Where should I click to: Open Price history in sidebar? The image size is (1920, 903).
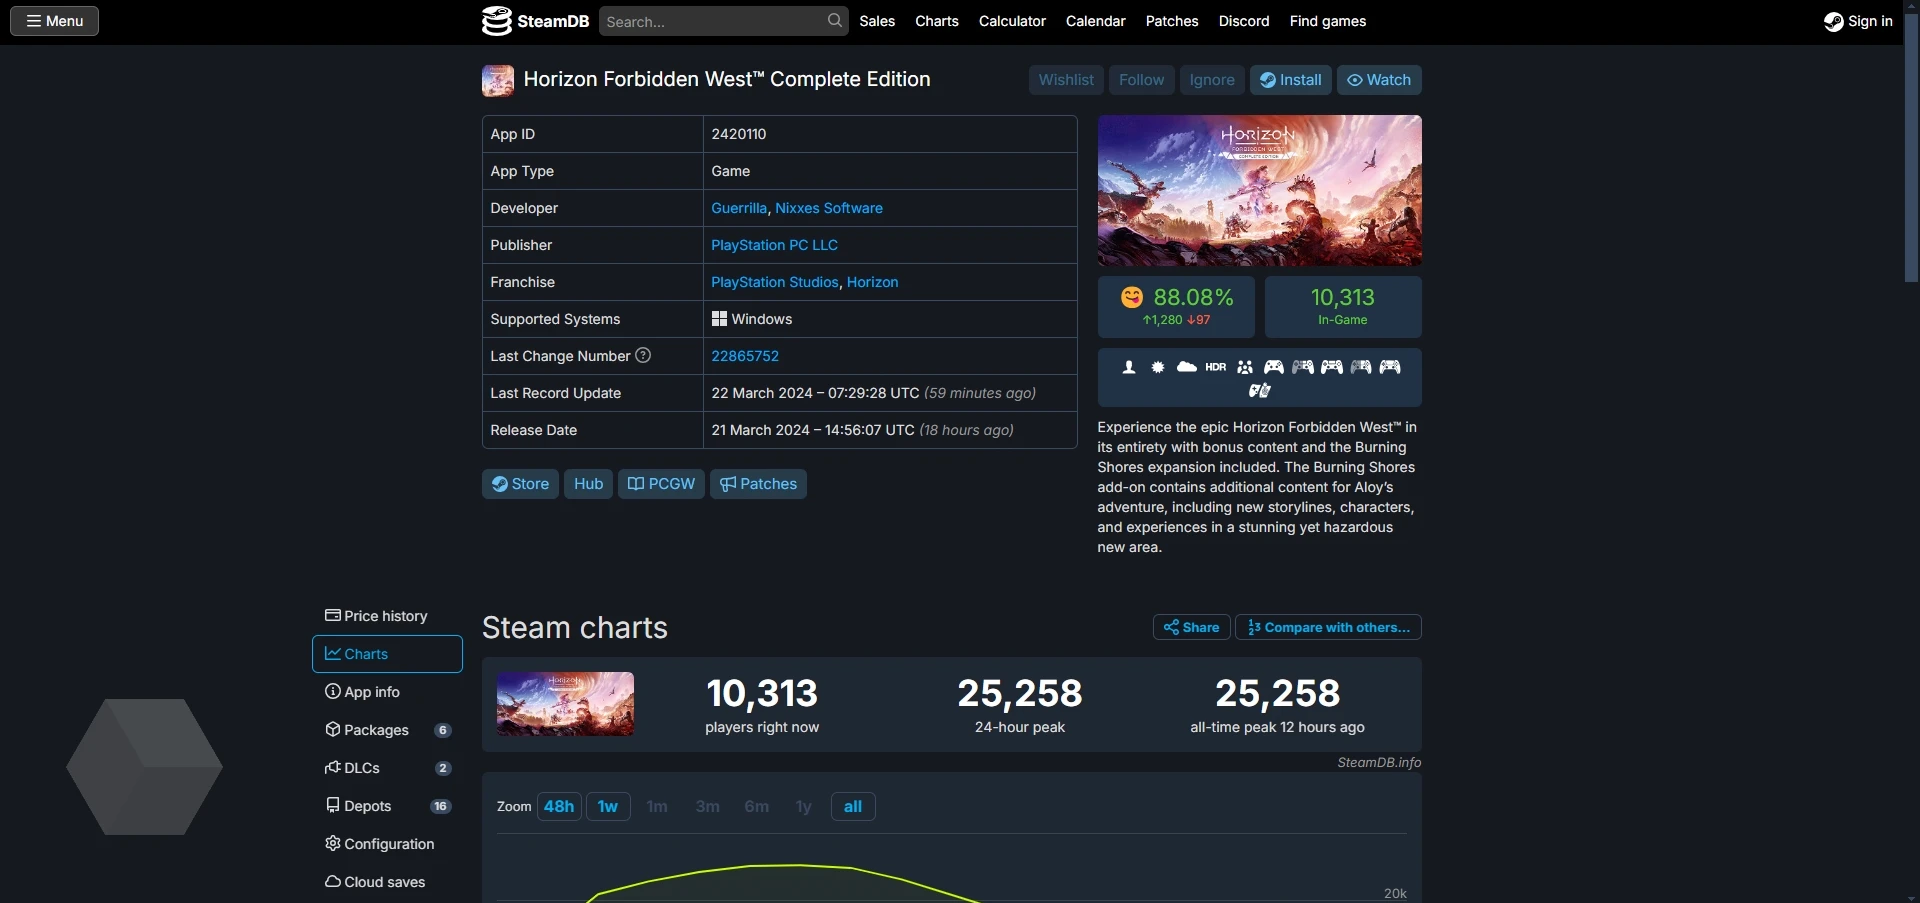(387, 616)
